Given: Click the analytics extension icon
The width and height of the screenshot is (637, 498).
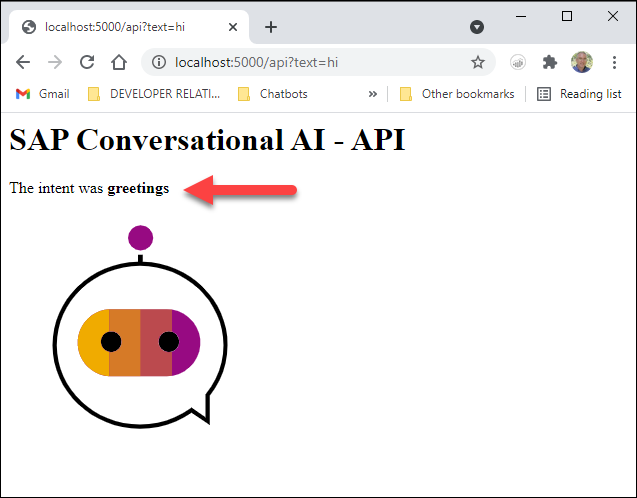Looking at the screenshot, I should (x=518, y=62).
